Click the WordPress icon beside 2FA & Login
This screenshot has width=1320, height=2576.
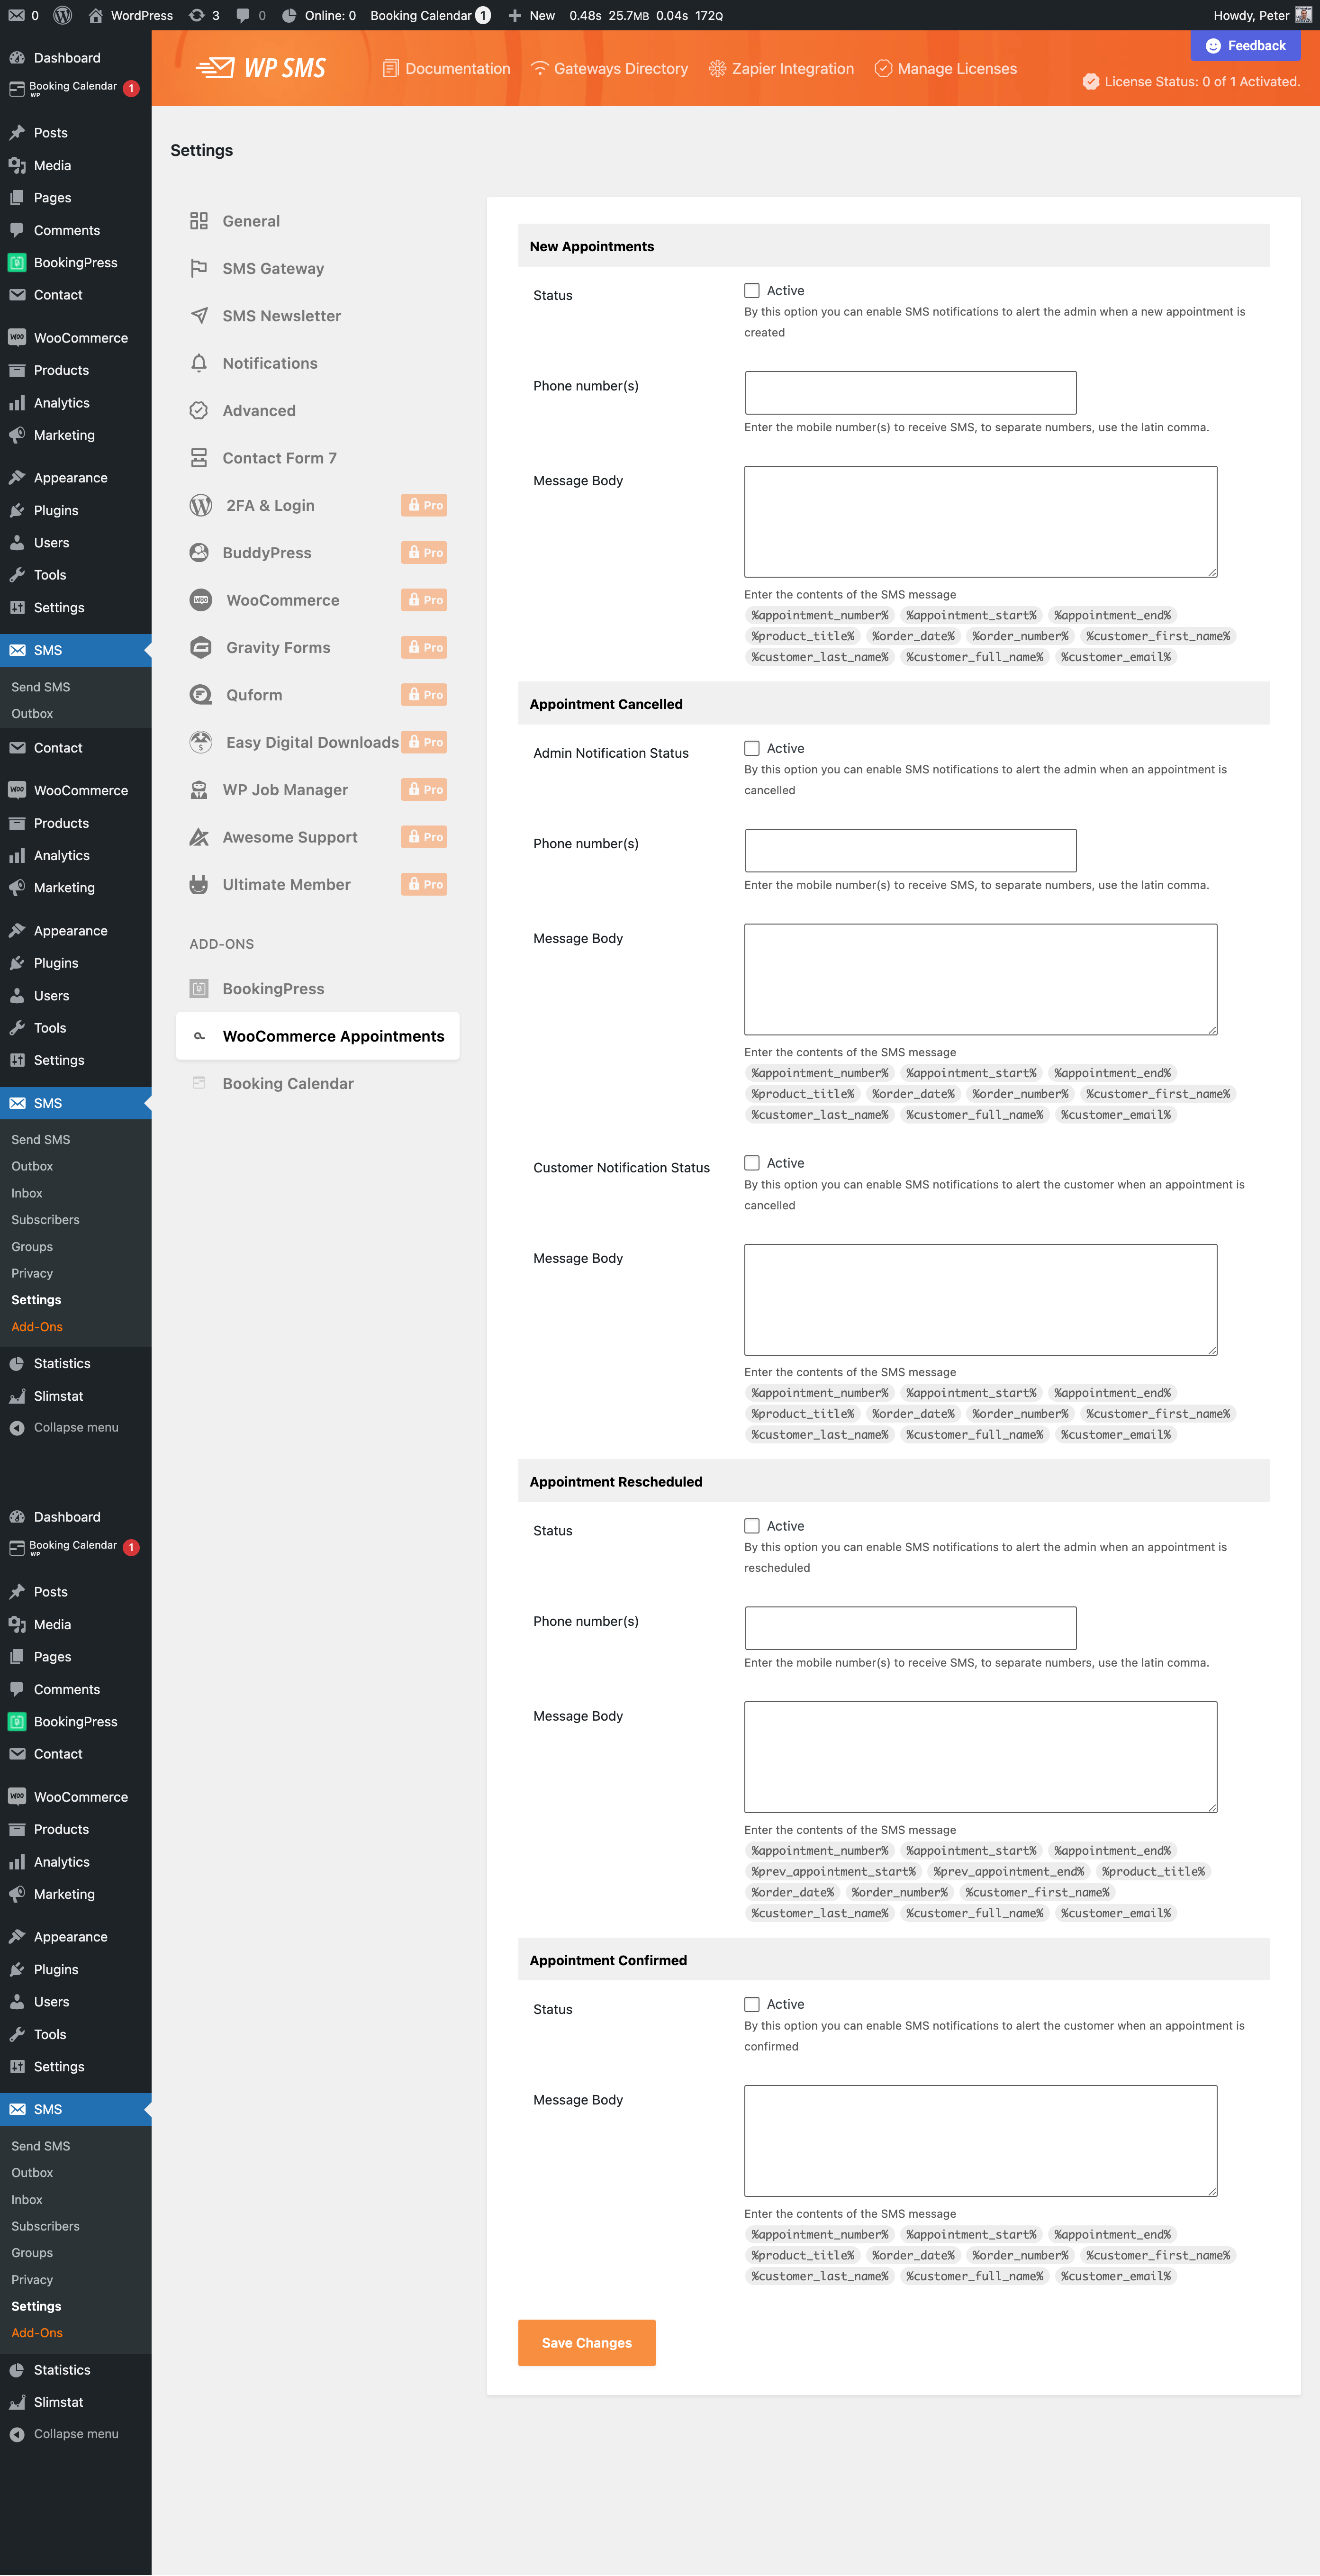201,505
